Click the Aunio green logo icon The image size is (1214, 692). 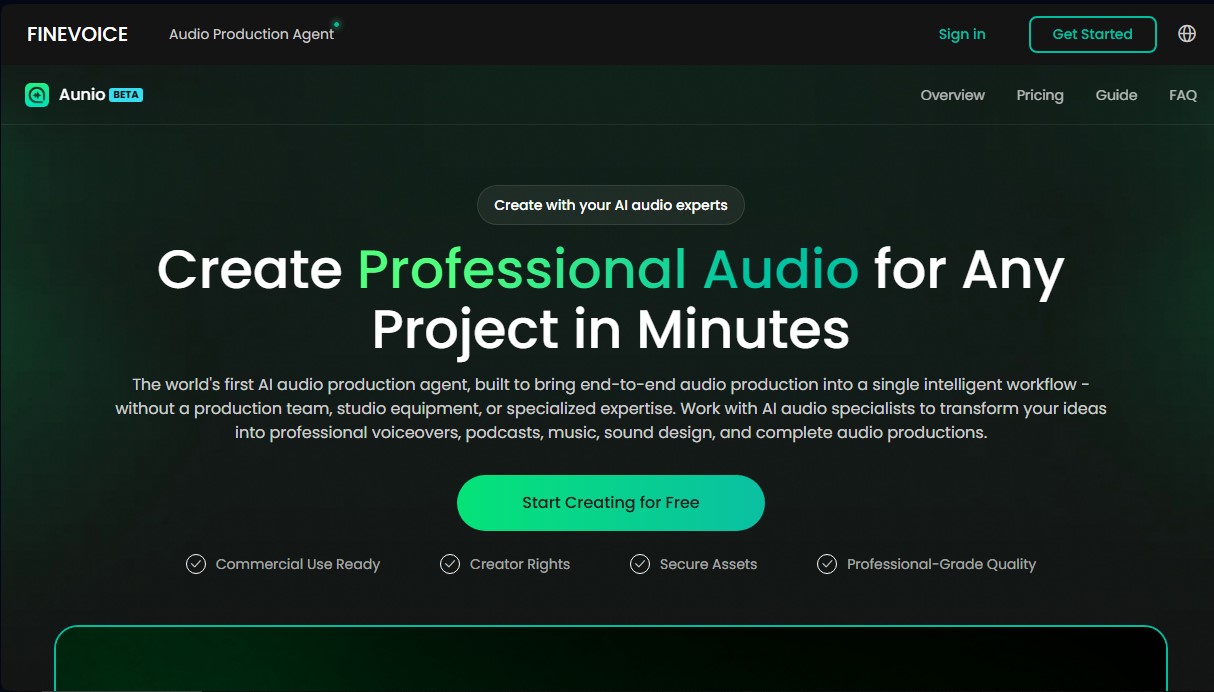point(37,95)
